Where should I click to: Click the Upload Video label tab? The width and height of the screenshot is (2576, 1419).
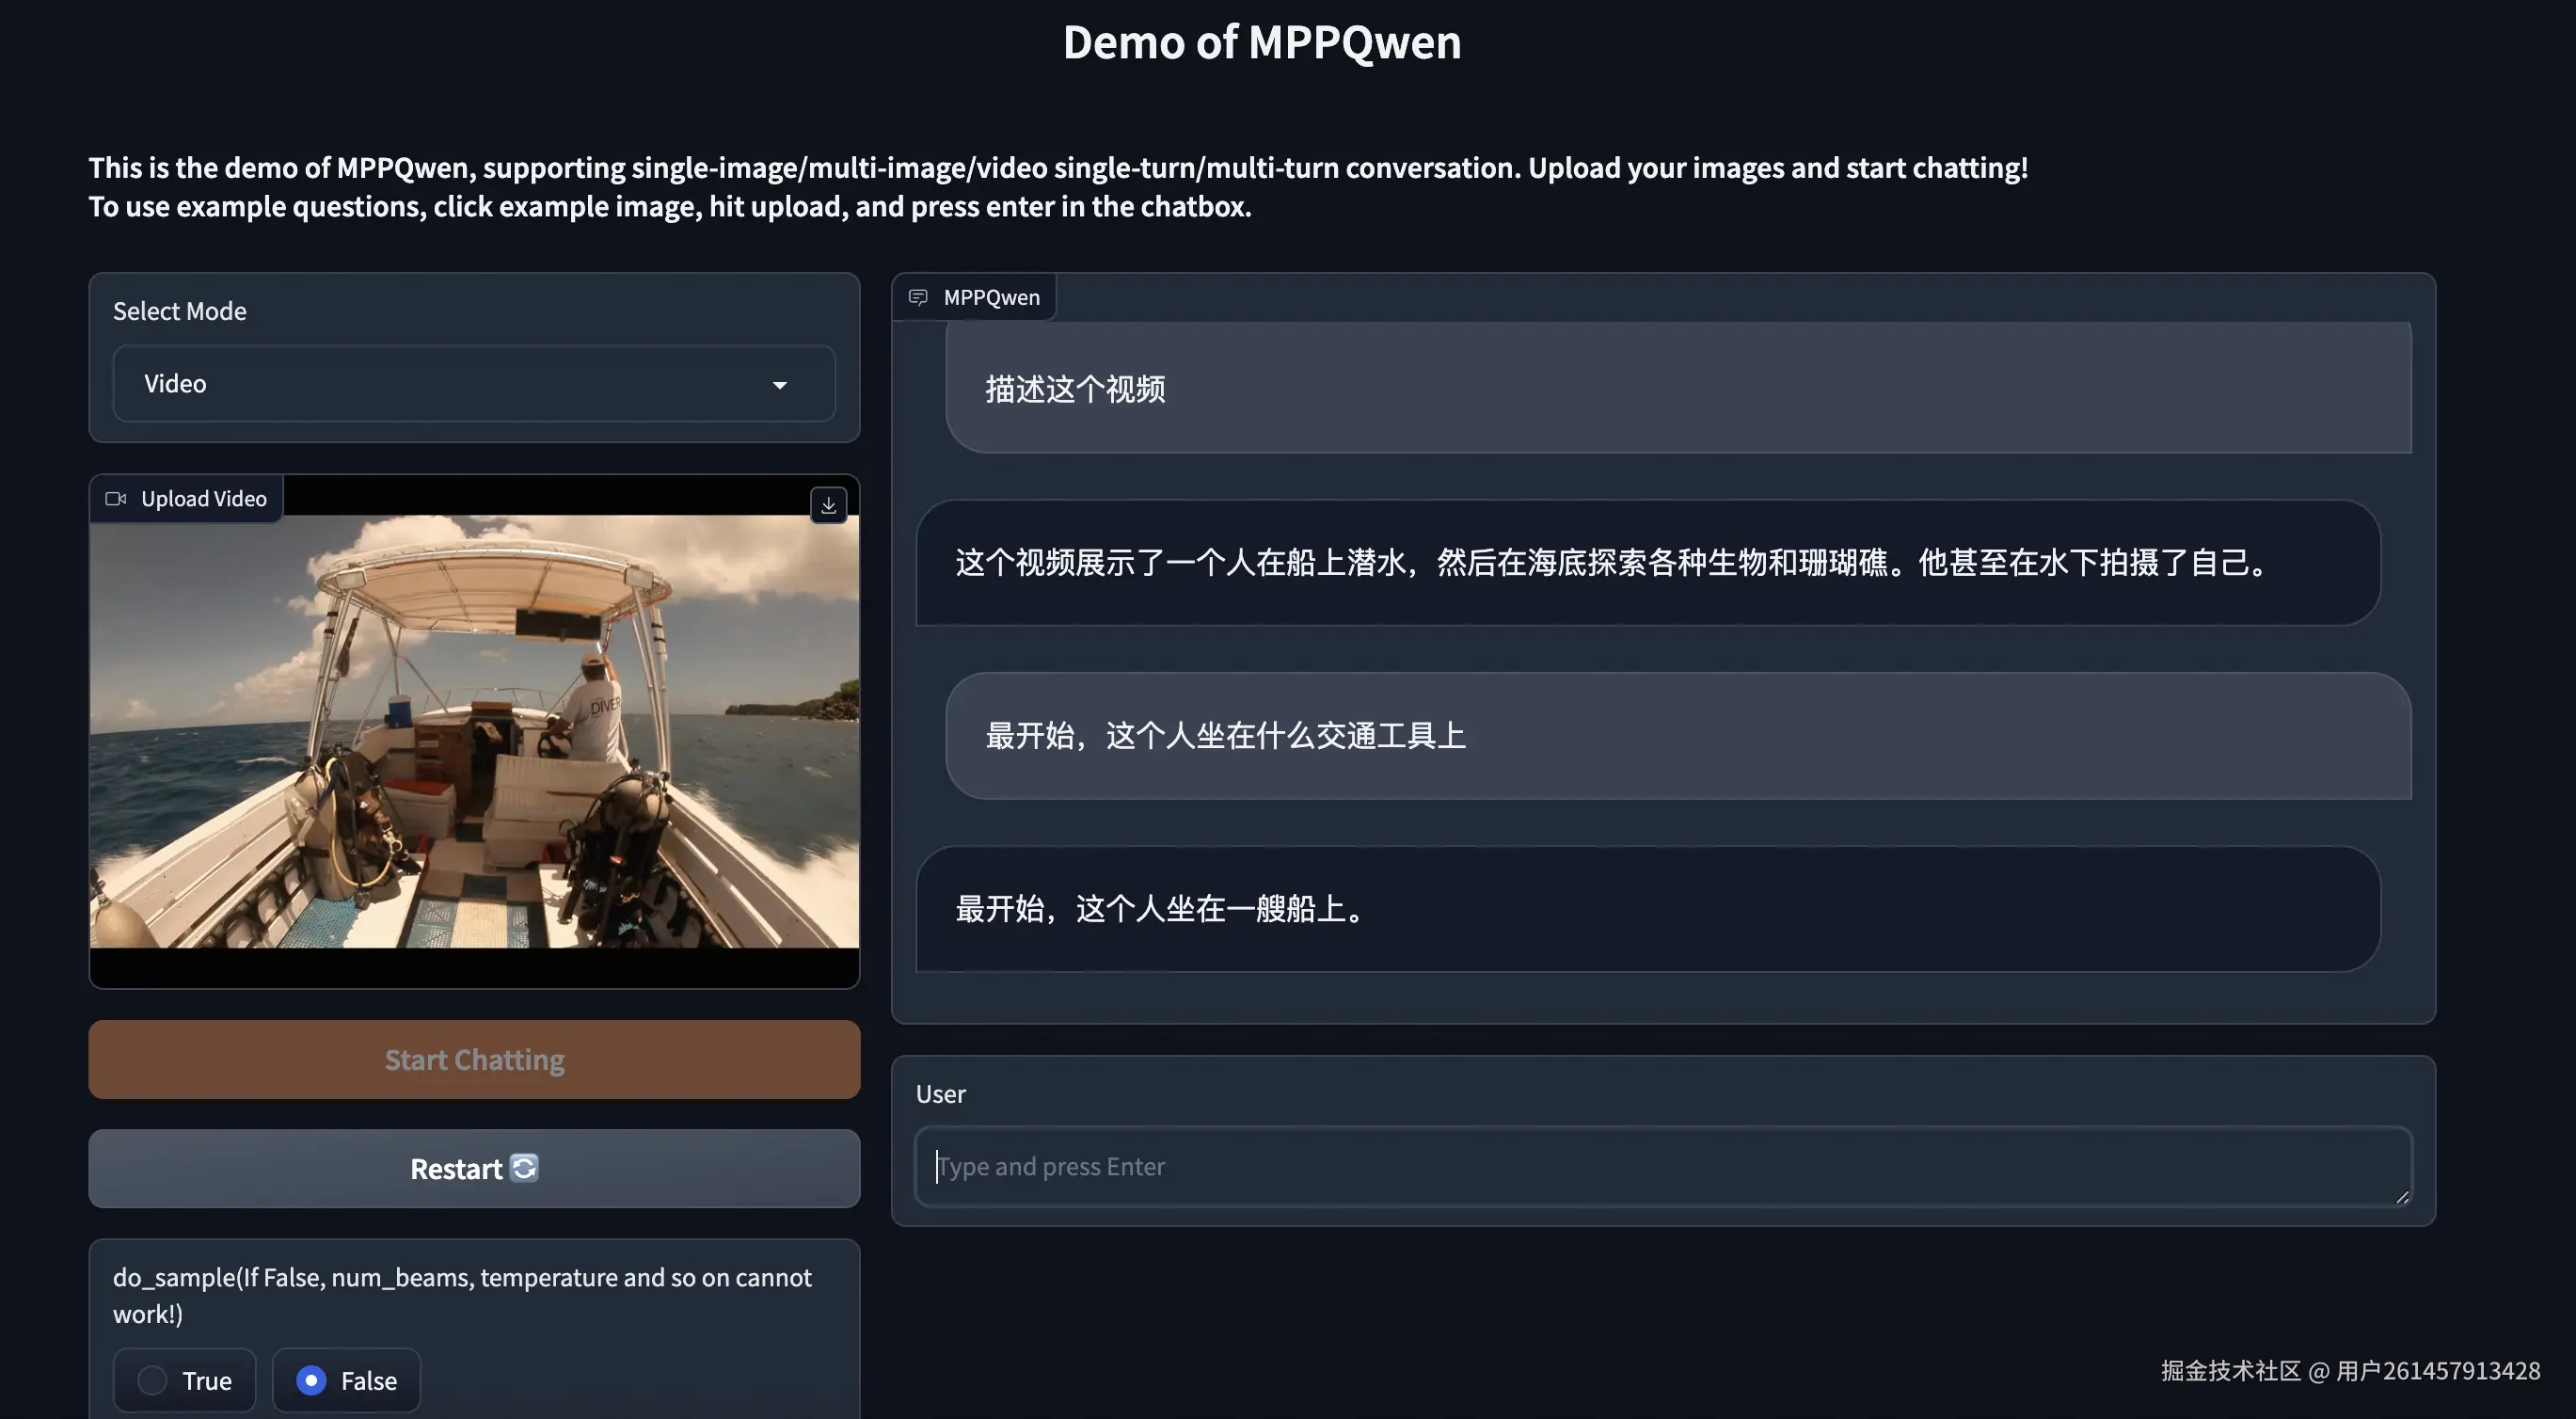point(203,498)
